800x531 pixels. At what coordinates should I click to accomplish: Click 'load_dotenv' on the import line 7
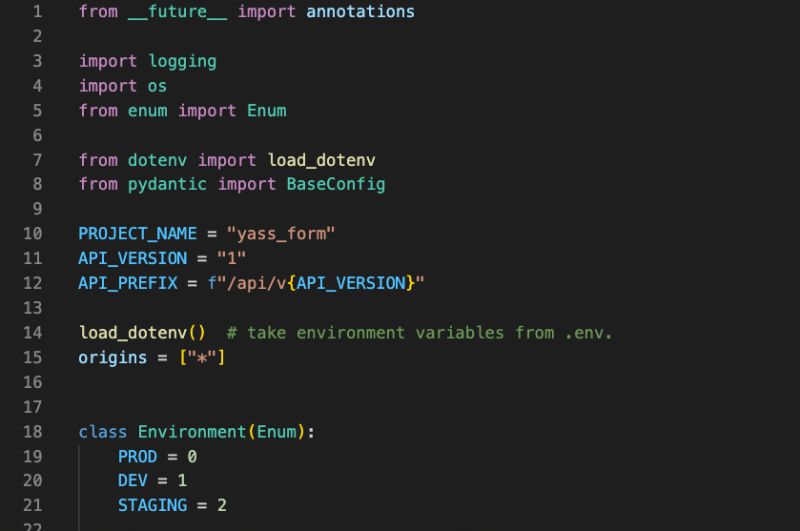tap(321, 160)
